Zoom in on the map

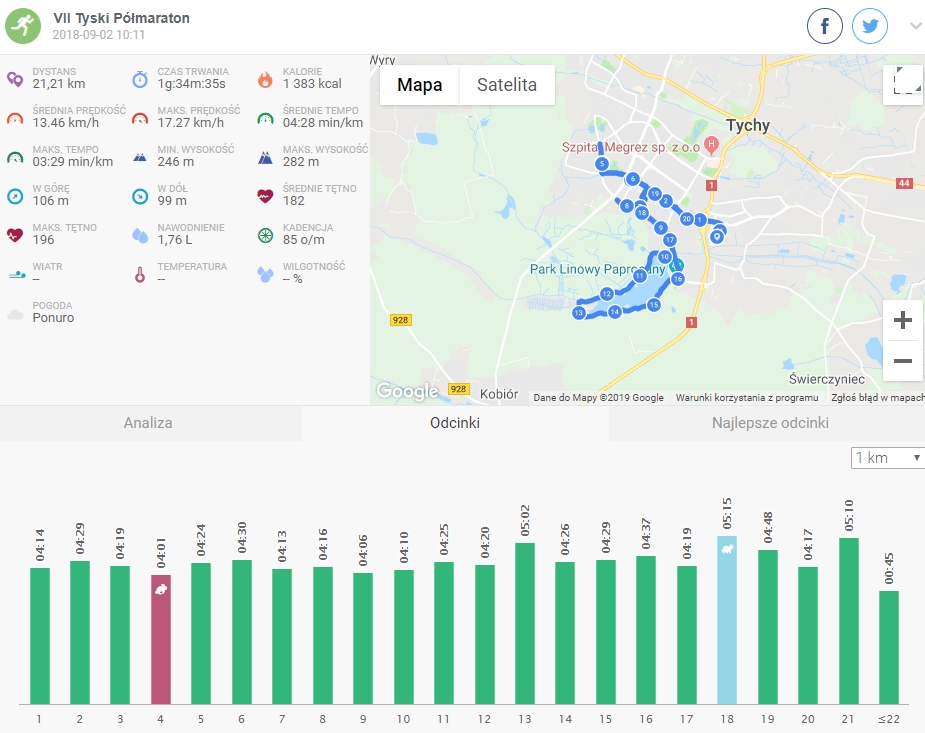coord(903,320)
